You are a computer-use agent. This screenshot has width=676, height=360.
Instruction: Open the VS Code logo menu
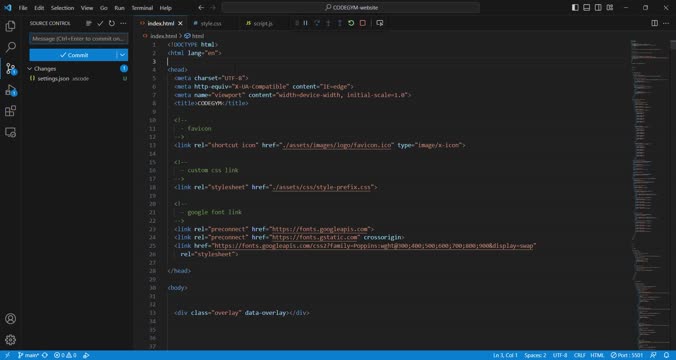(x=8, y=7)
